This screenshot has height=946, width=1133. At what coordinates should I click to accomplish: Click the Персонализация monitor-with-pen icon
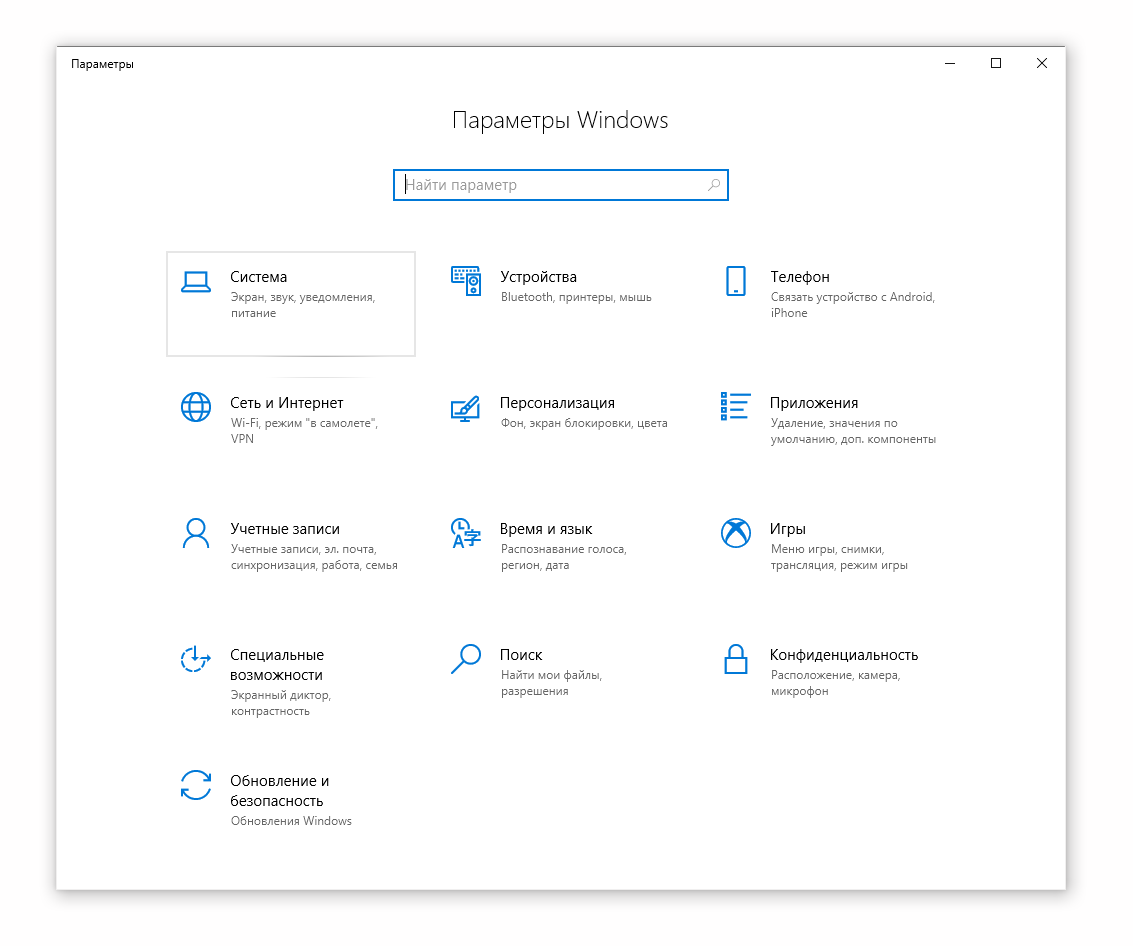tap(465, 409)
